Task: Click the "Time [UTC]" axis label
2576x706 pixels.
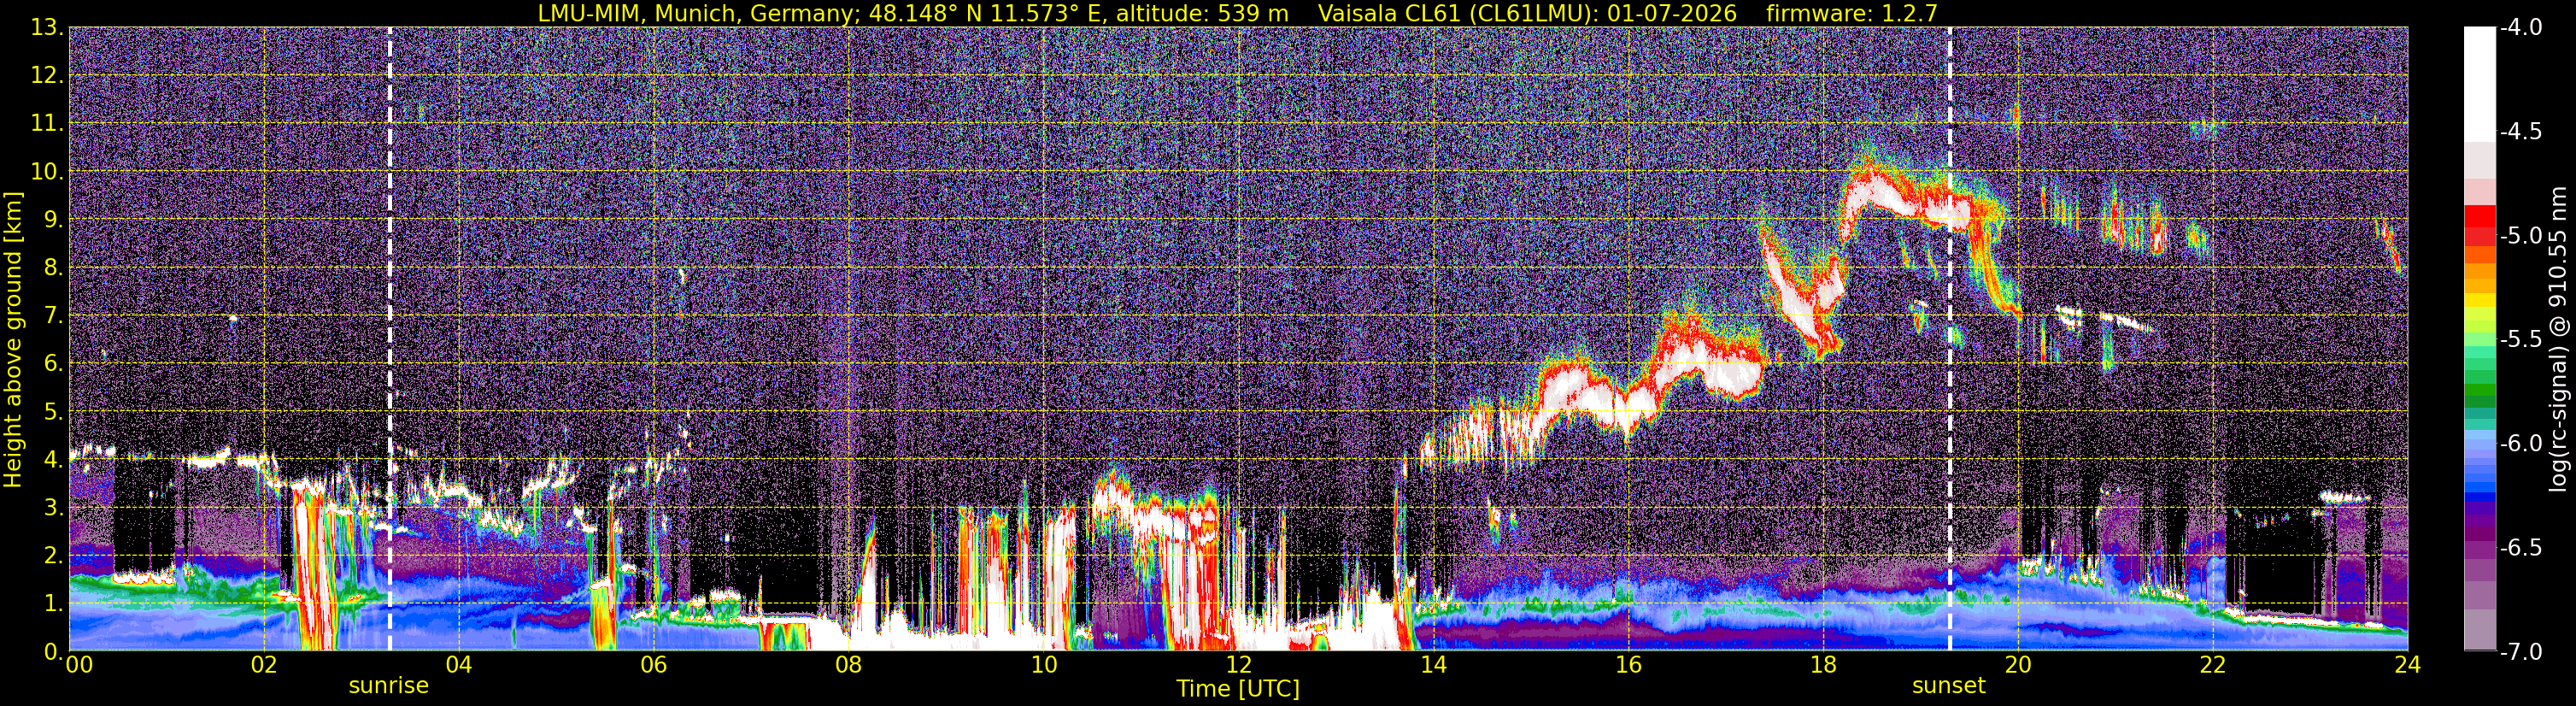Action: tap(1238, 688)
